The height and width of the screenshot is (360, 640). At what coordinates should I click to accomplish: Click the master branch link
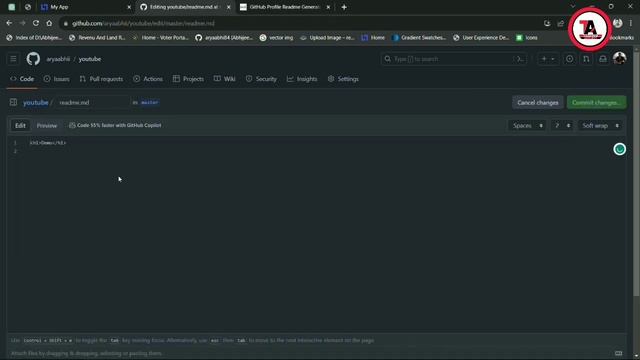[x=149, y=102]
